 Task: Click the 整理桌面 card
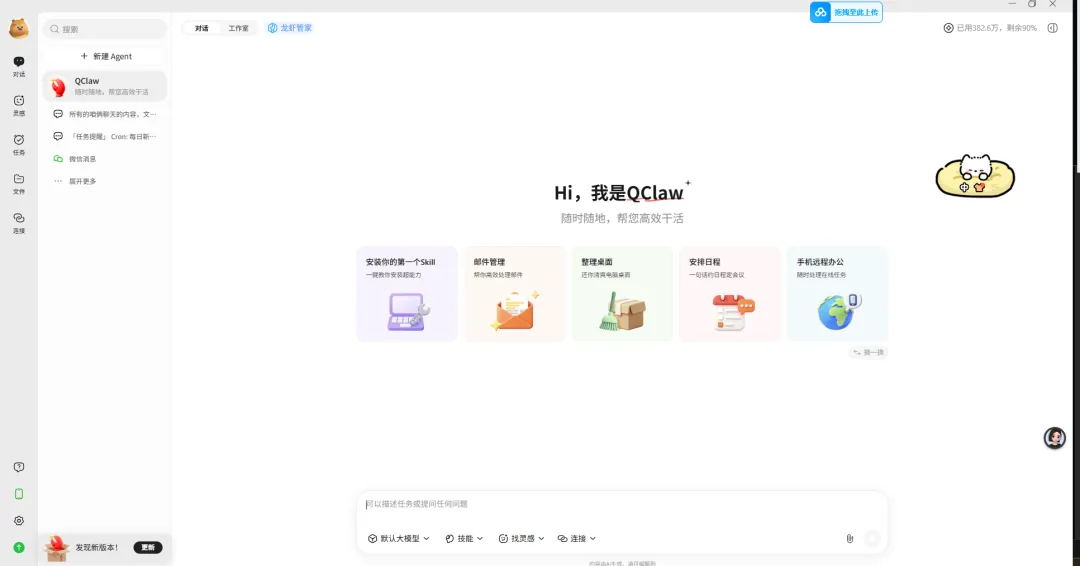click(x=622, y=293)
